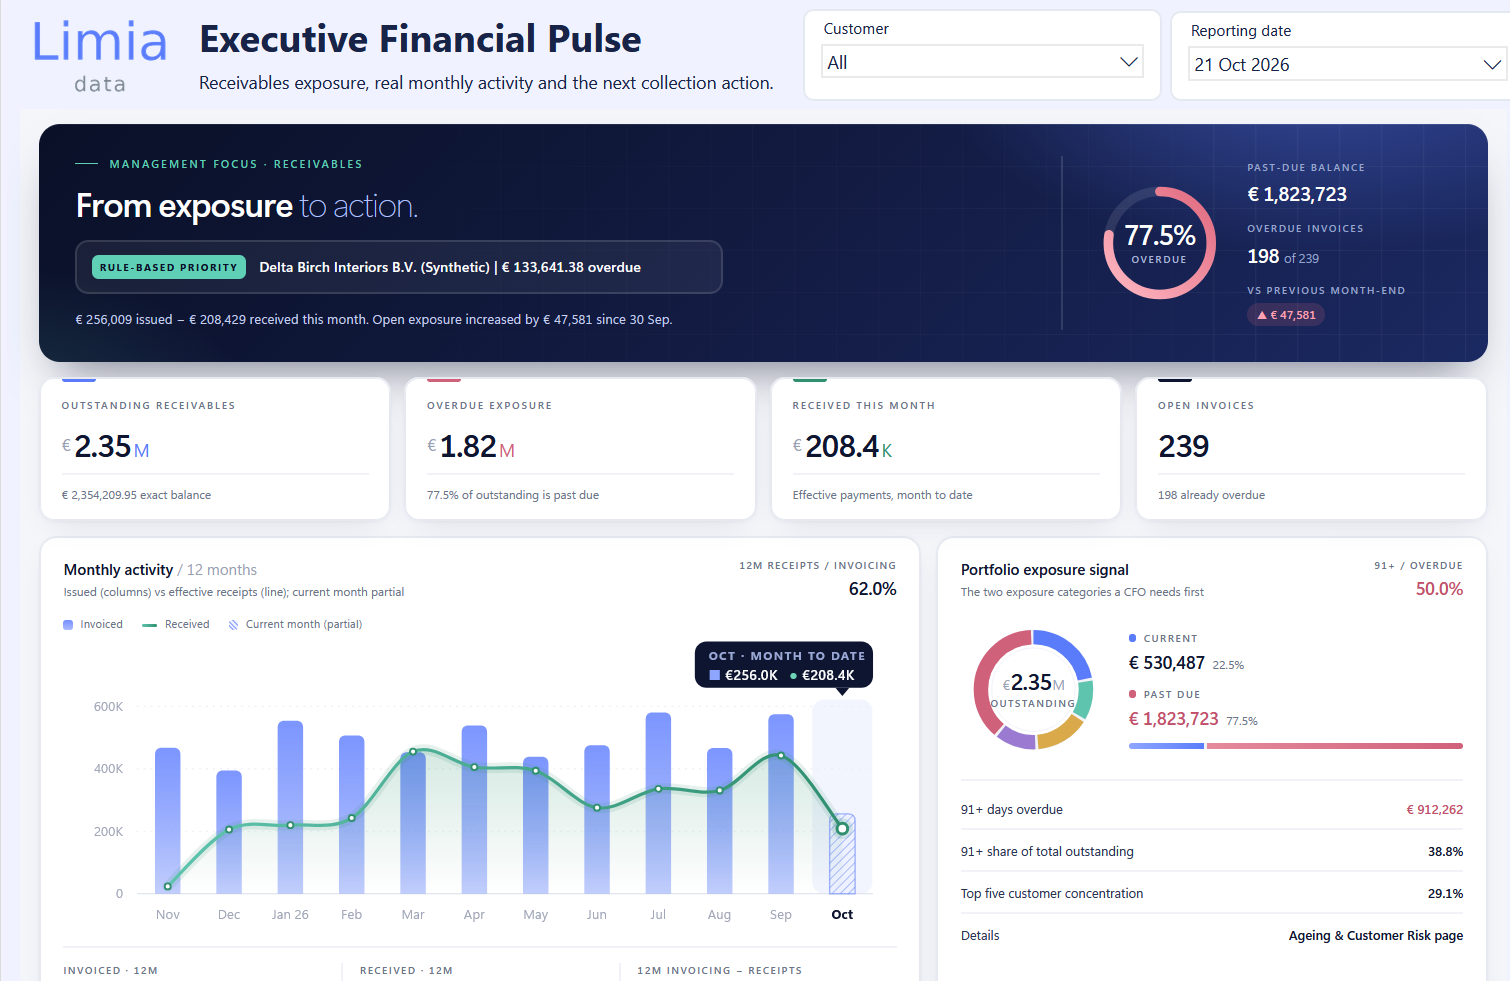Select the Invoiced bar for Jan 26
The image size is (1510, 981).
coord(290,807)
